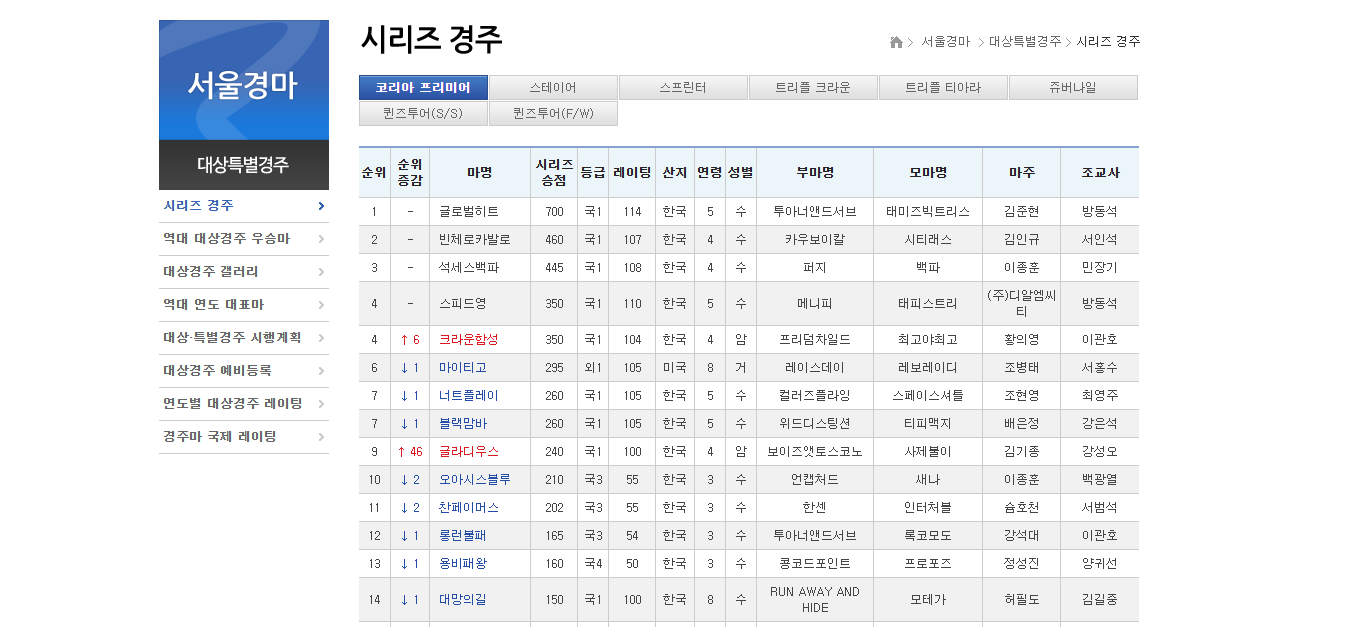Click the 서울경마 blue banner
1363x627 pixels.
[x=244, y=80]
